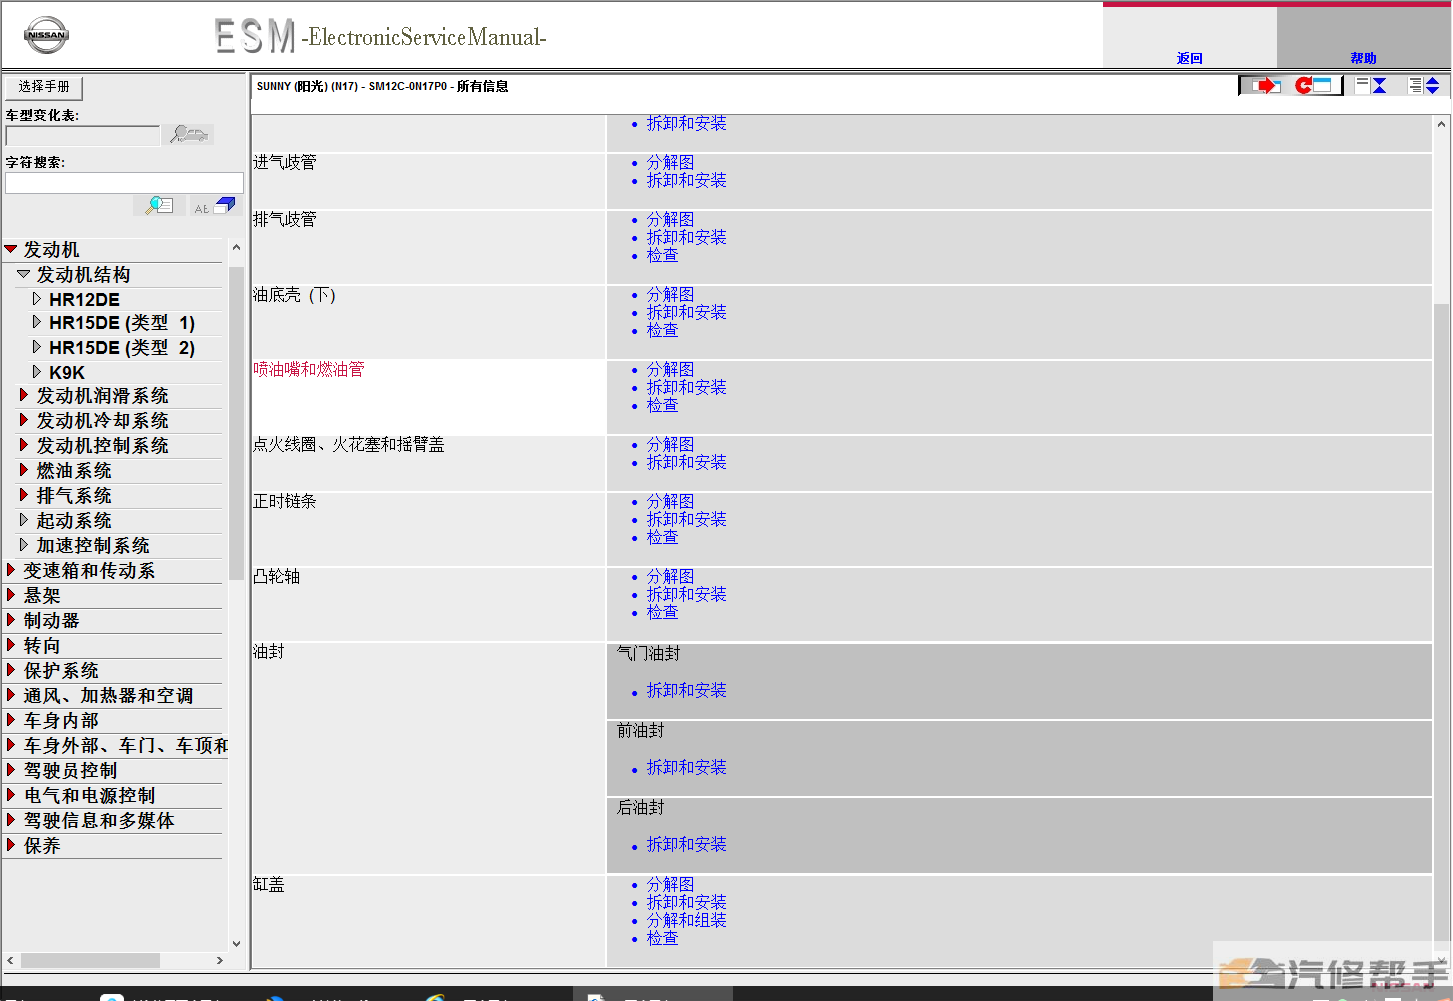The height and width of the screenshot is (1001, 1453).
Task: Open 电气和电源控制 category
Action: click(89, 795)
